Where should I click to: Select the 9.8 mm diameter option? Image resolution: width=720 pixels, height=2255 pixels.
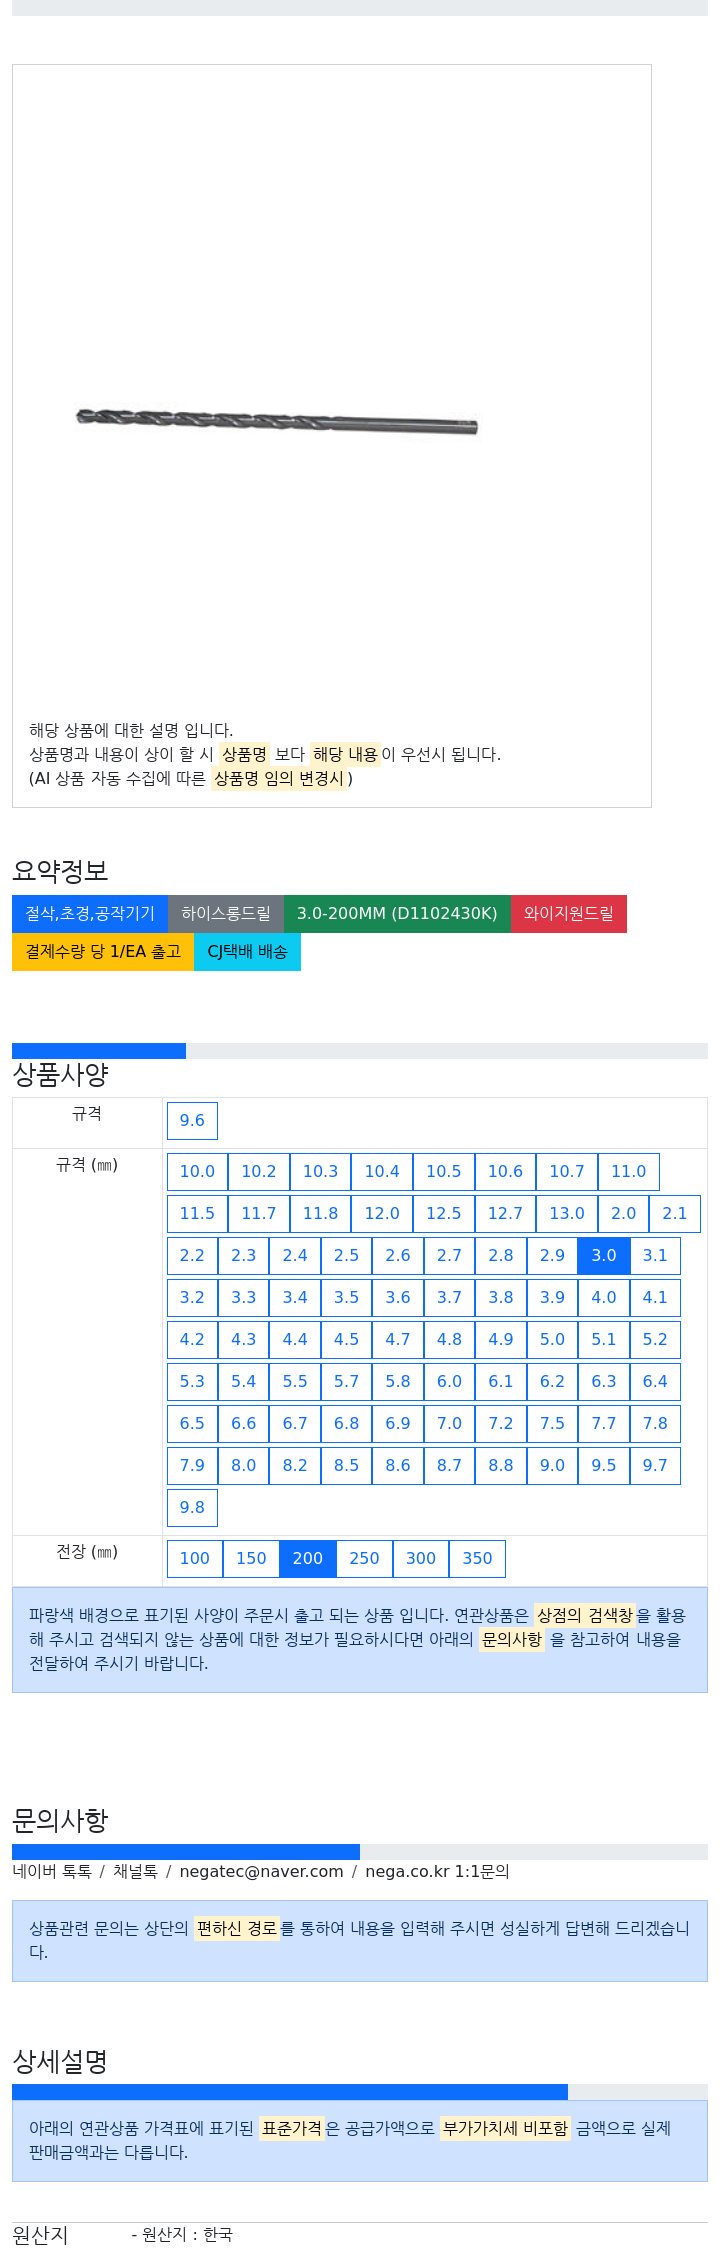(x=192, y=1508)
